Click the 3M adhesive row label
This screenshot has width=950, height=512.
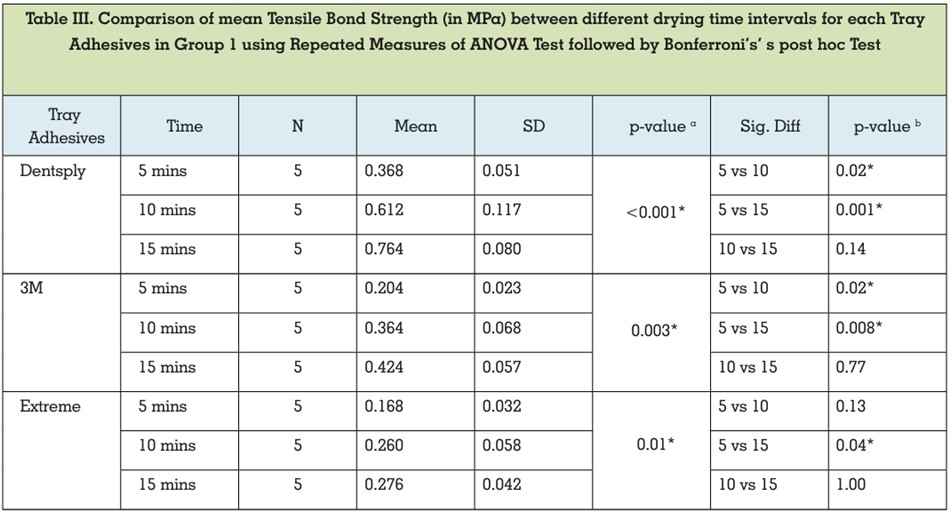point(32,288)
